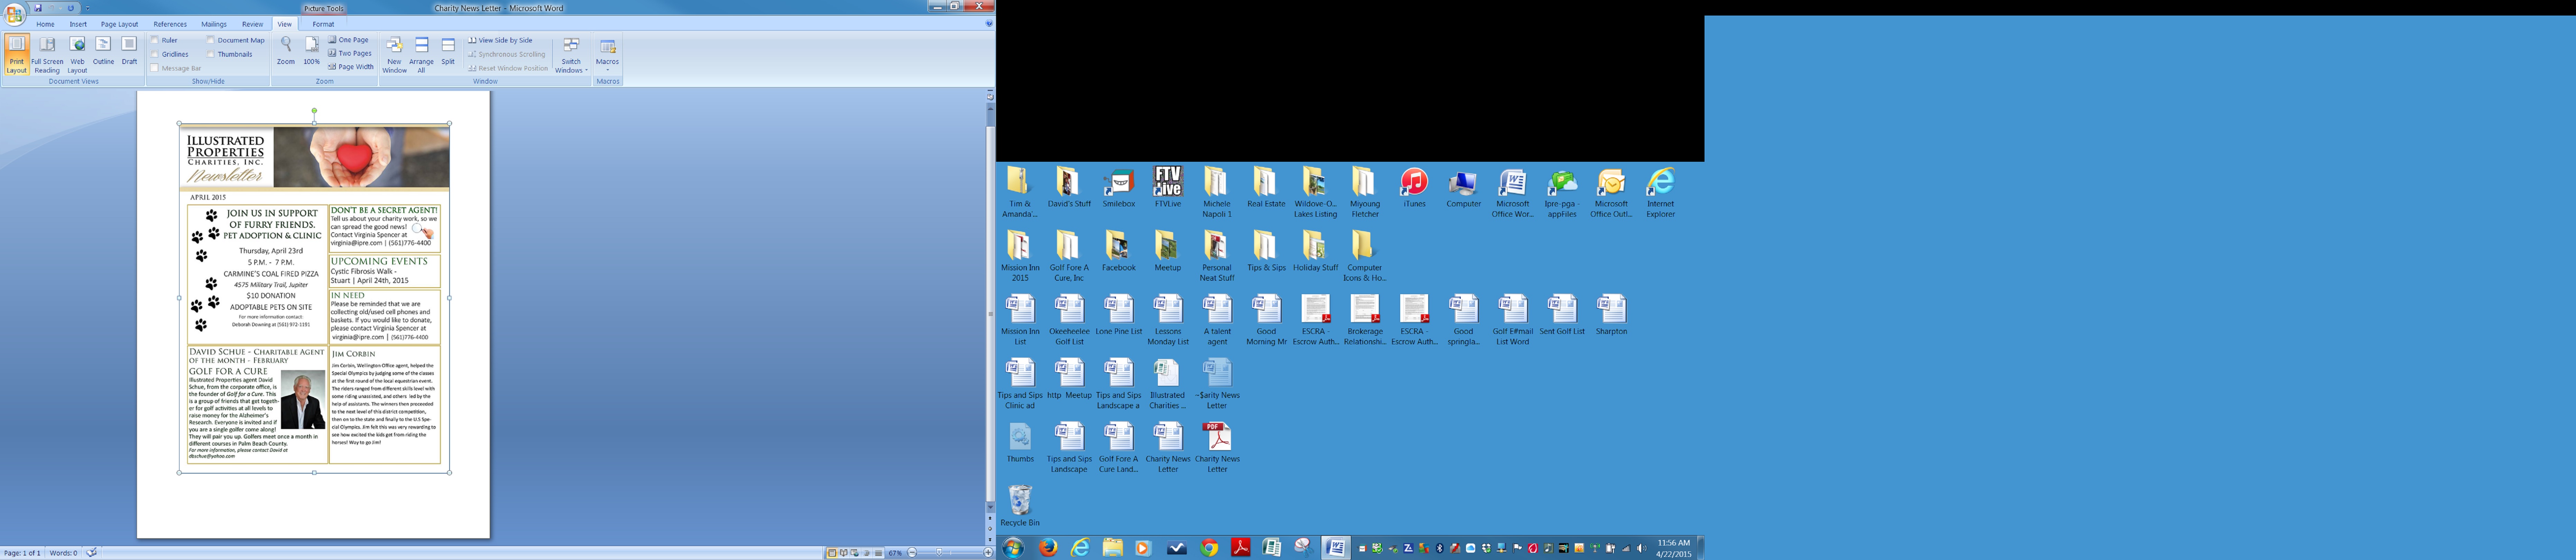The width and height of the screenshot is (2576, 560).
Task: Switch to the Page Layout tab
Action: (119, 24)
